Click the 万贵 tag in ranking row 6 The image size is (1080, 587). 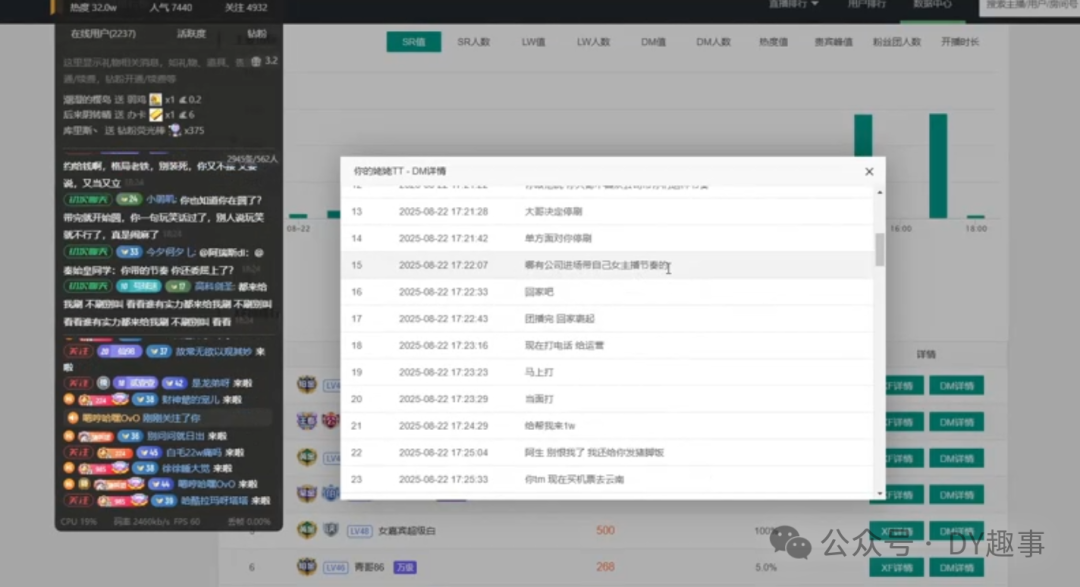(405, 568)
